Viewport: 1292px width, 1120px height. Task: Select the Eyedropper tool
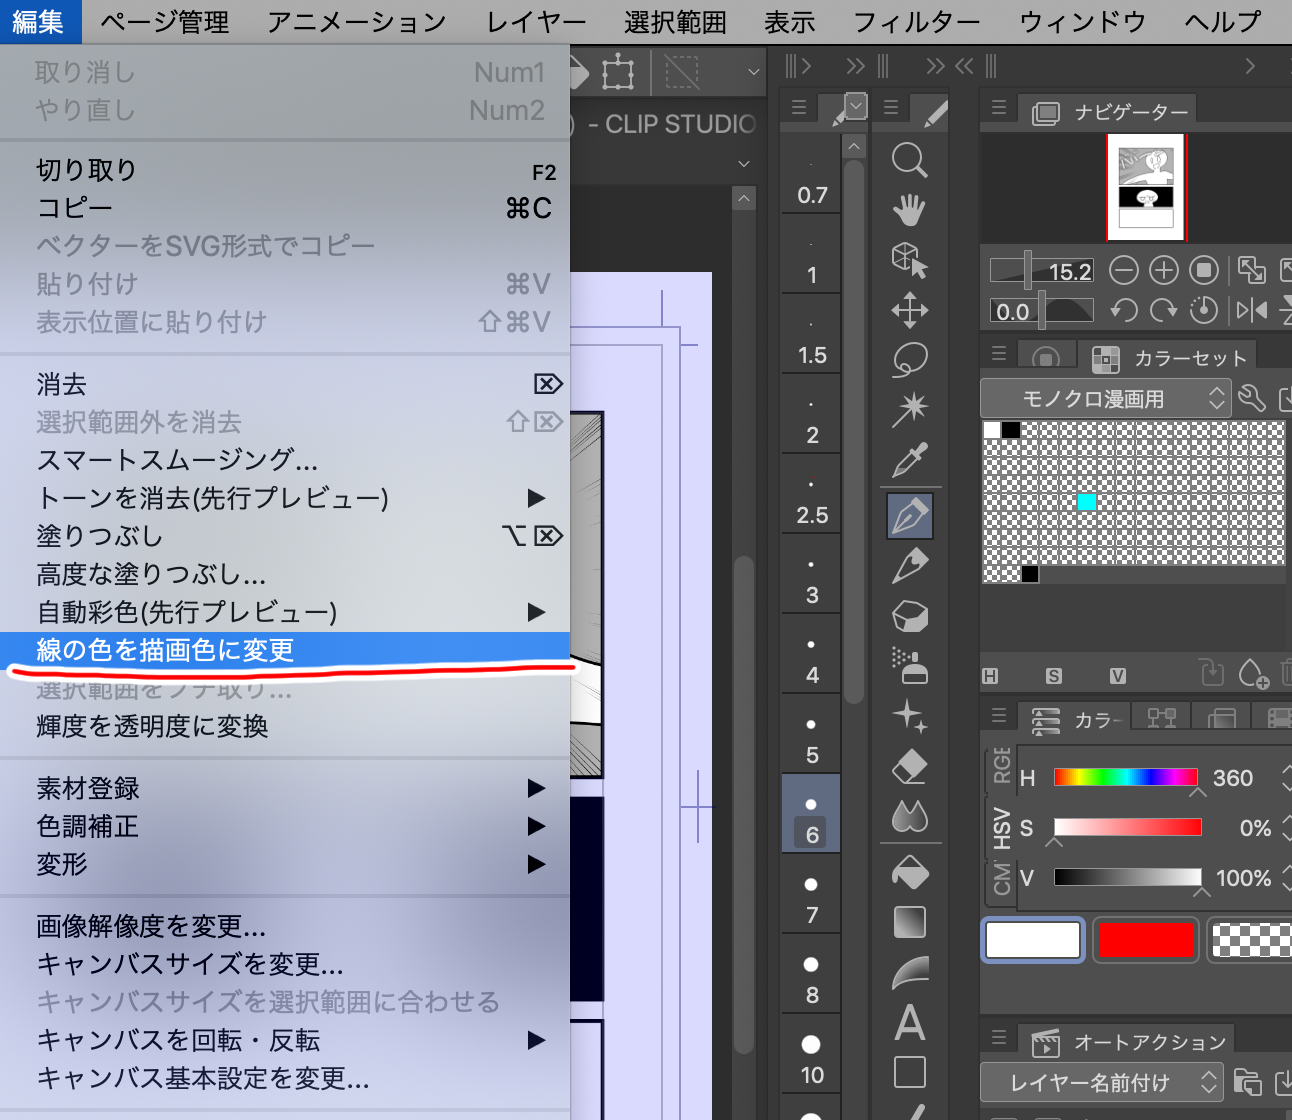click(909, 460)
